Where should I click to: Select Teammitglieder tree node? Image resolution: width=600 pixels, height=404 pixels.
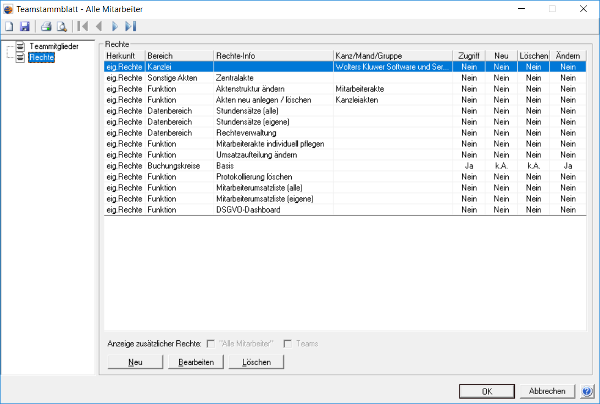[54, 46]
